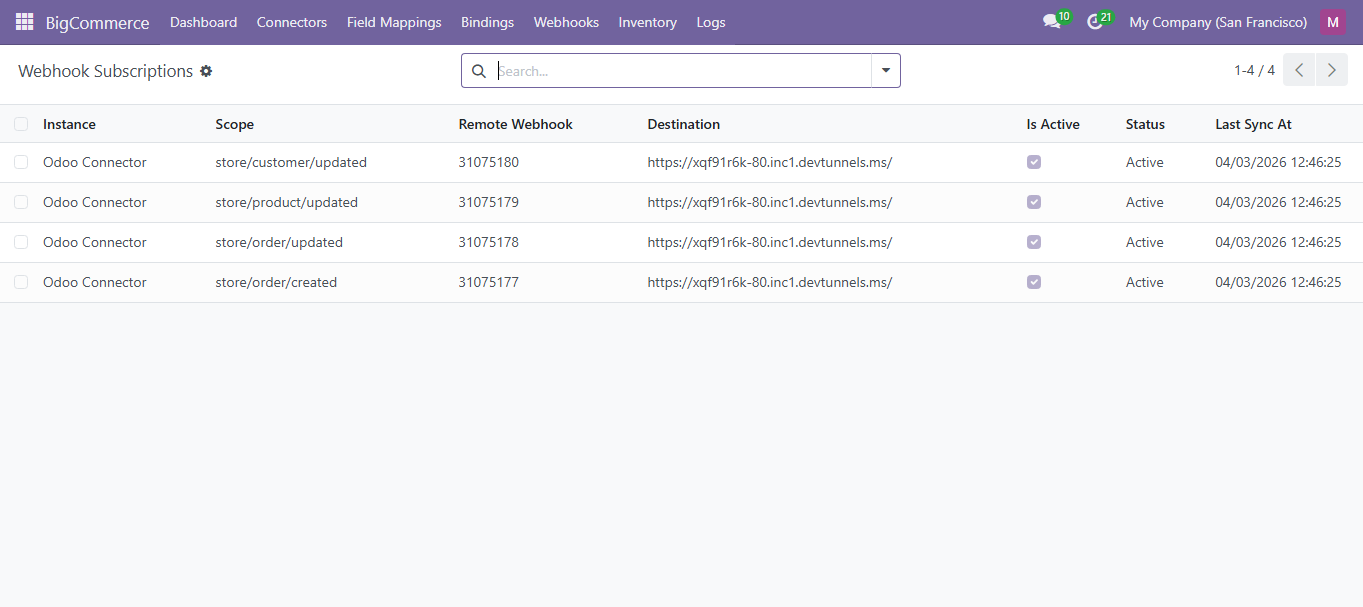Click the user avatar marked M
The height and width of the screenshot is (607, 1363).
click(x=1332, y=21)
